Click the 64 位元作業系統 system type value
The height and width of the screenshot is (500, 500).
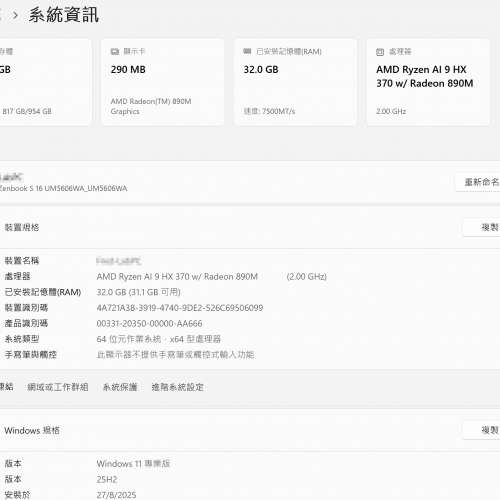tap(159, 339)
